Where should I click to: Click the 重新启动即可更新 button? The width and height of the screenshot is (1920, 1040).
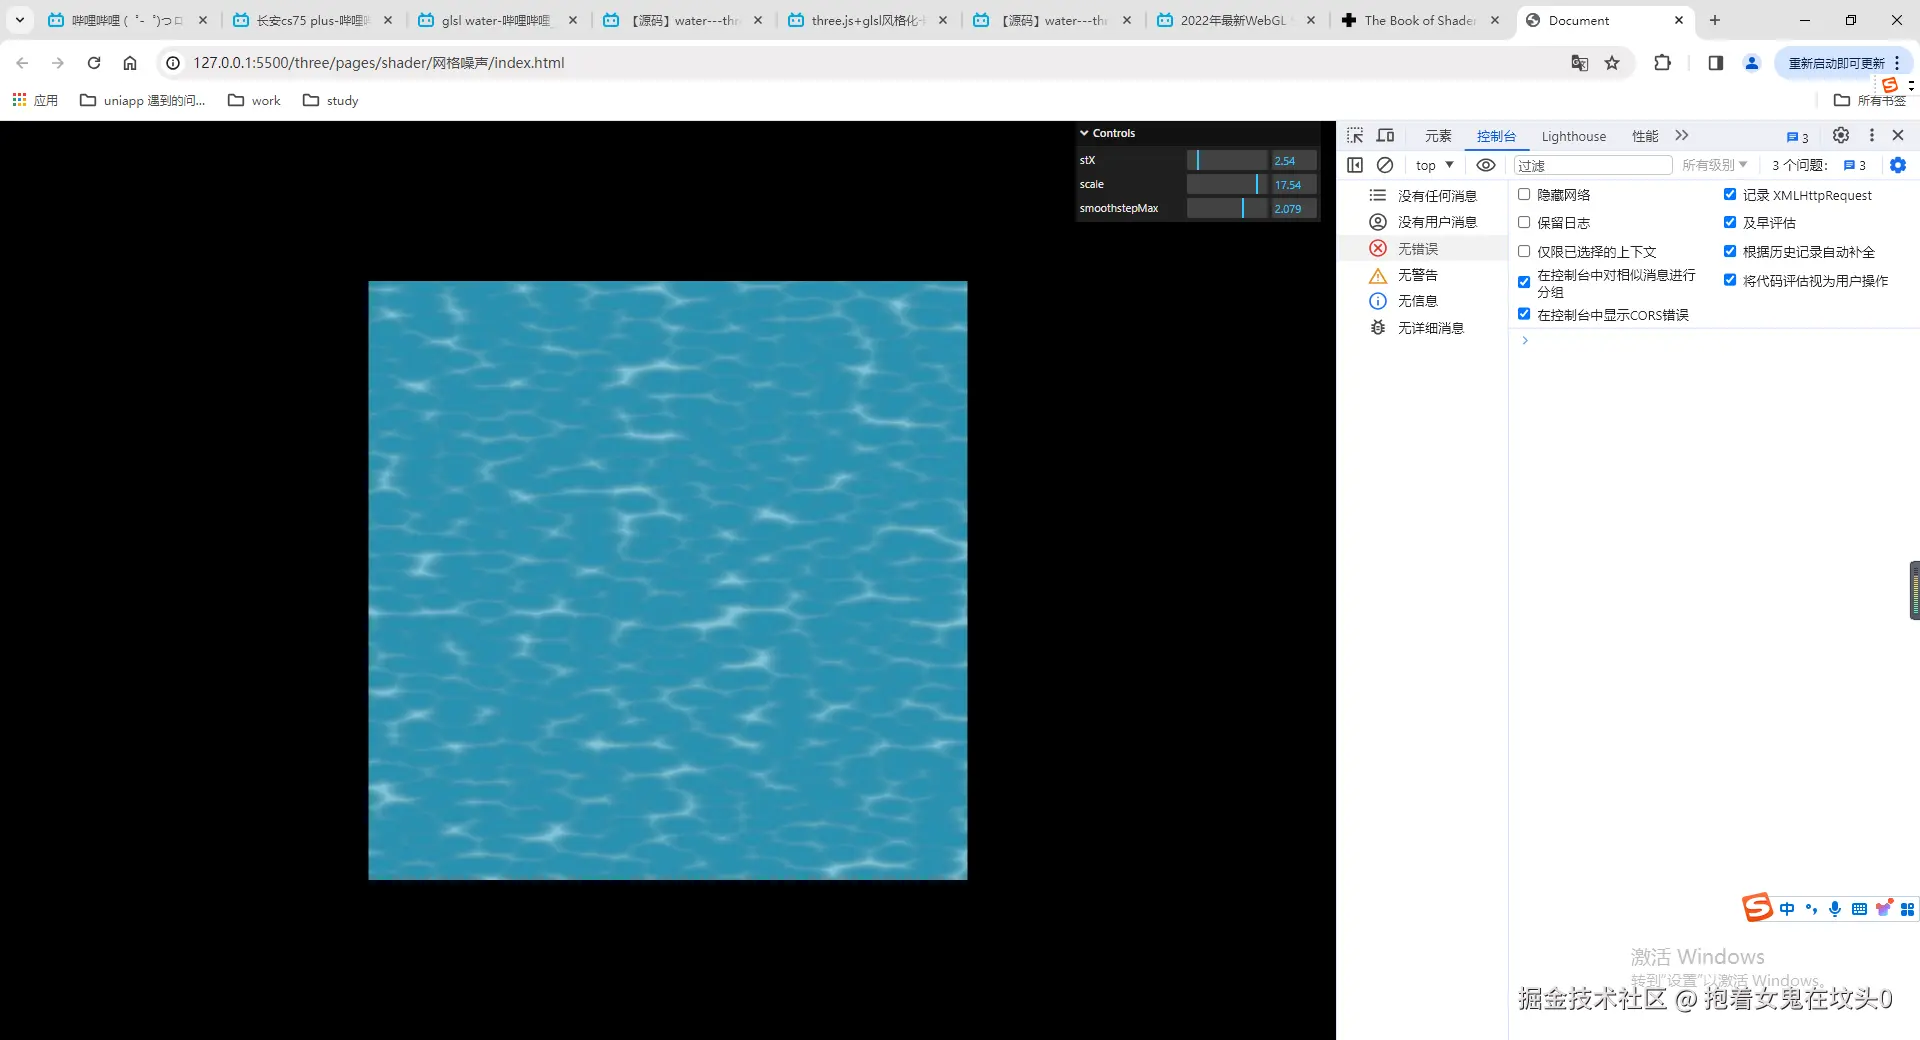tap(1836, 63)
